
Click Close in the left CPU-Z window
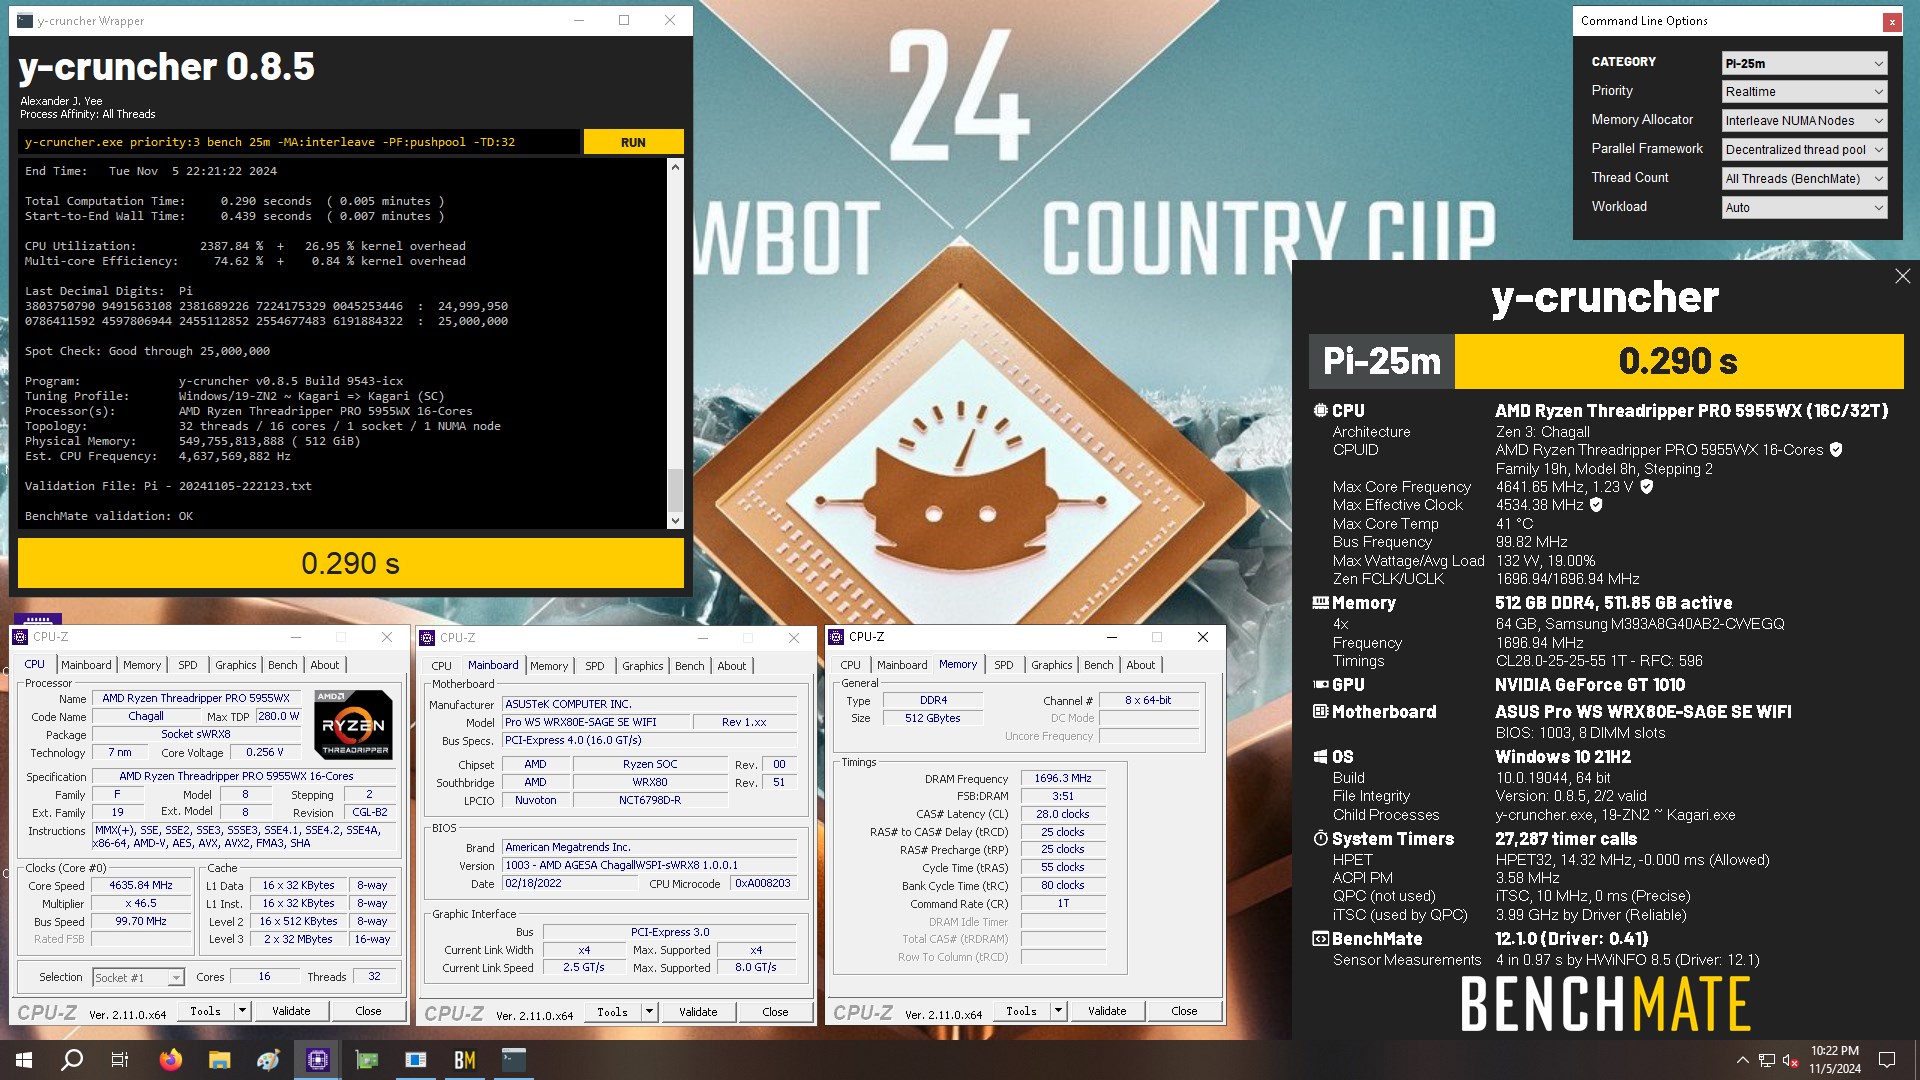pos(368,1011)
